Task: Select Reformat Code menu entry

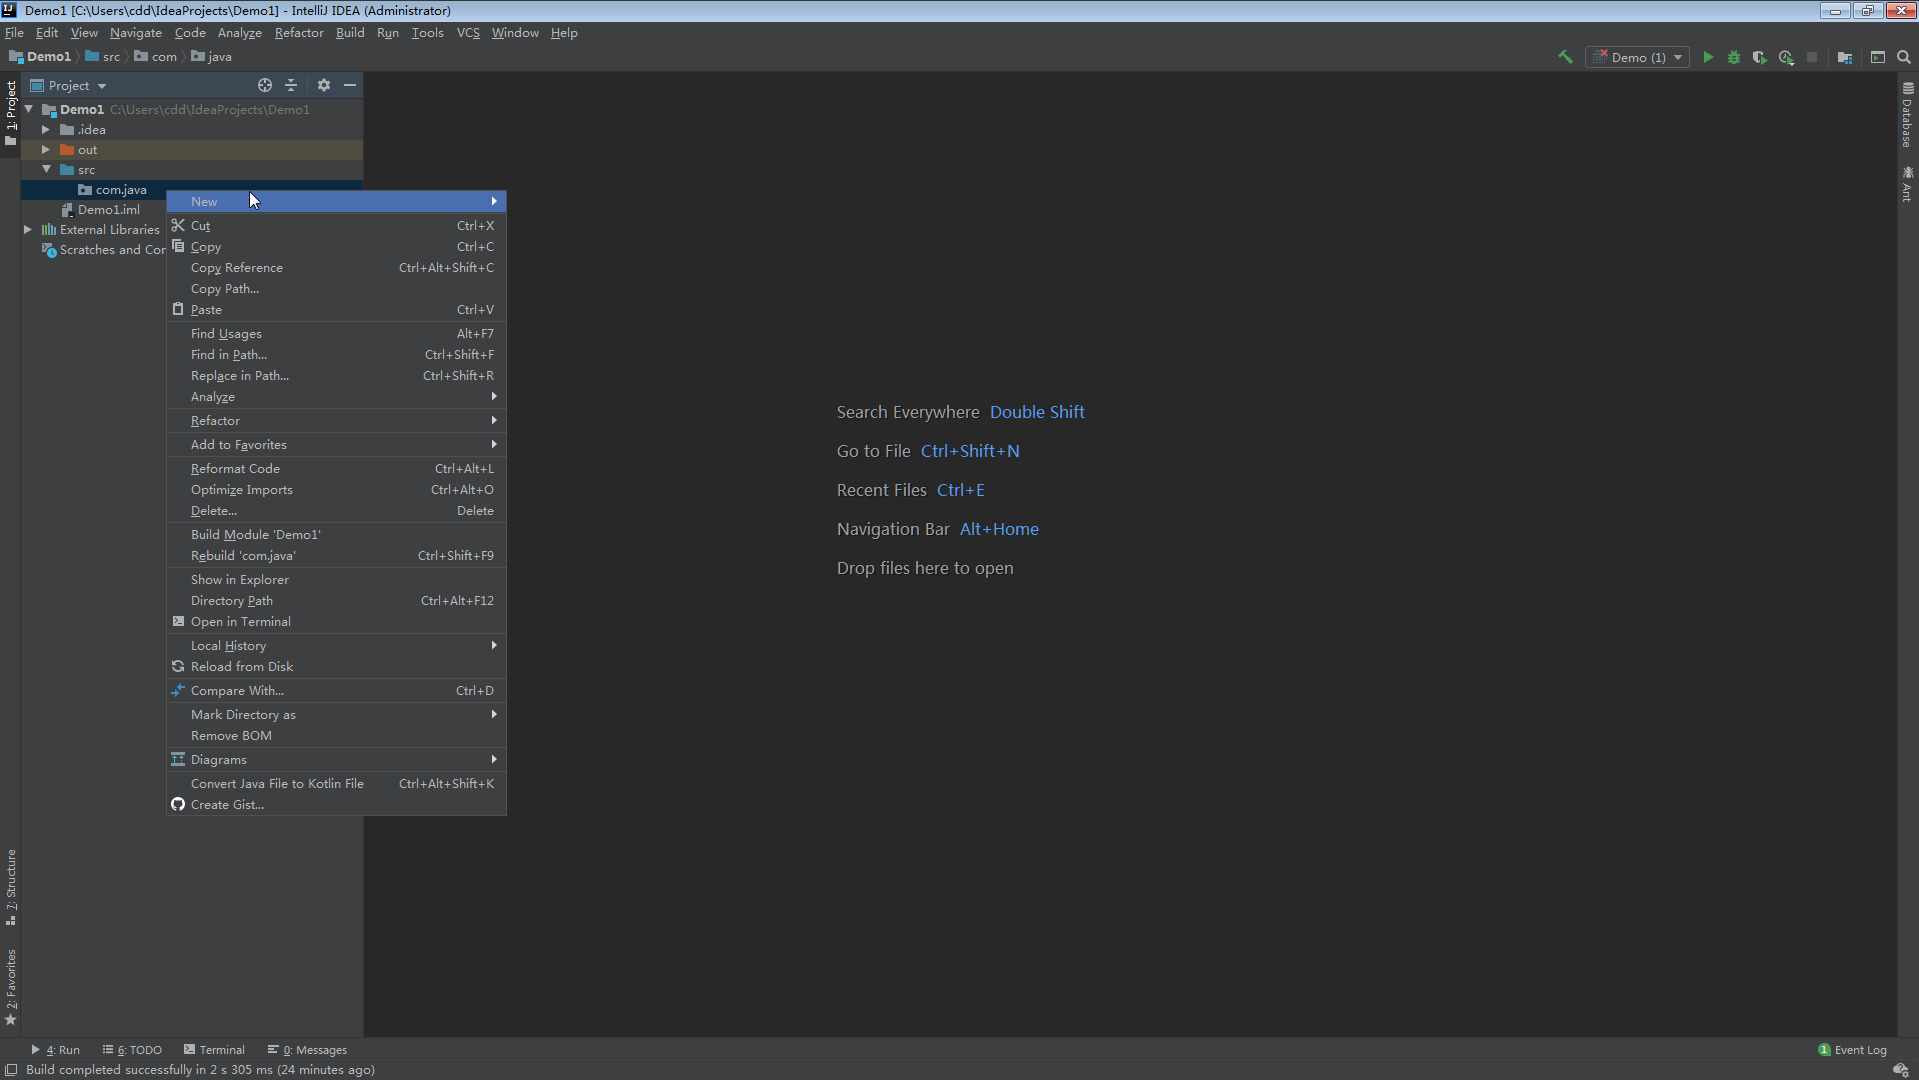Action: point(336,468)
